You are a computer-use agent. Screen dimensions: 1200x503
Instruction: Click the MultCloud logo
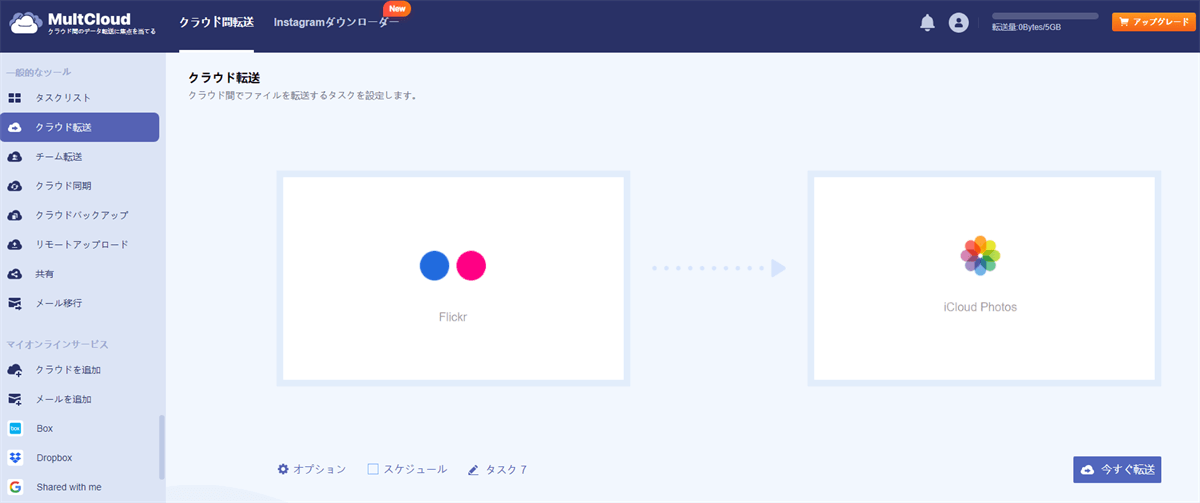pyautogui.click(x=81, y=23)
